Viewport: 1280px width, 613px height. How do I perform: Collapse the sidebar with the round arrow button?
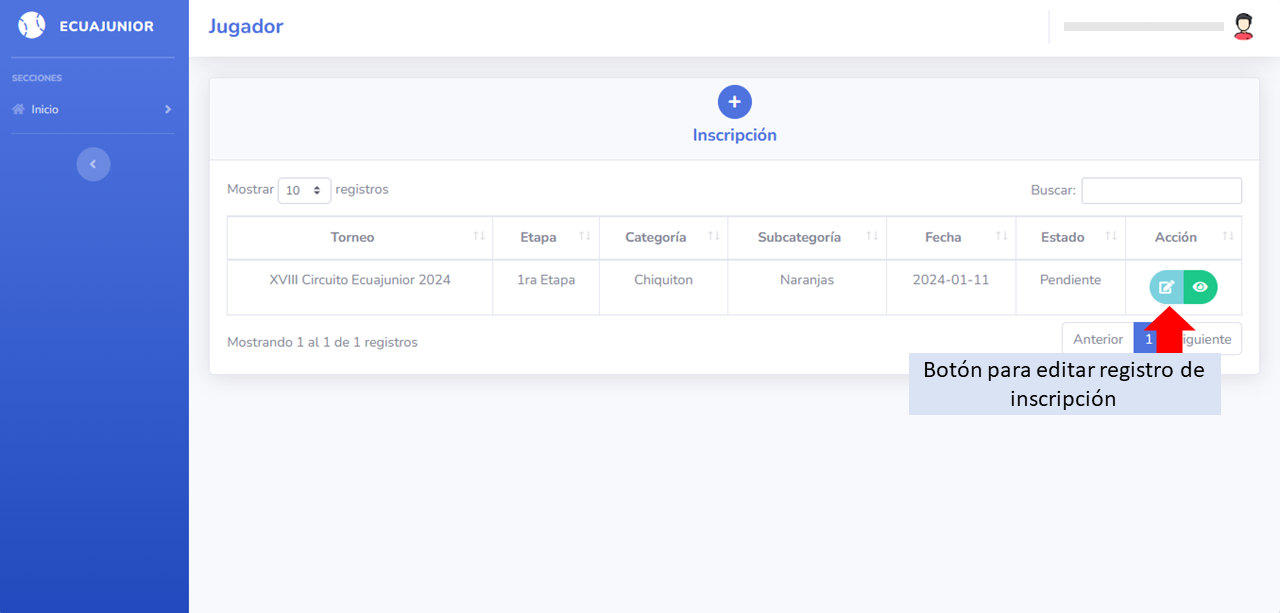click(93, 164)
